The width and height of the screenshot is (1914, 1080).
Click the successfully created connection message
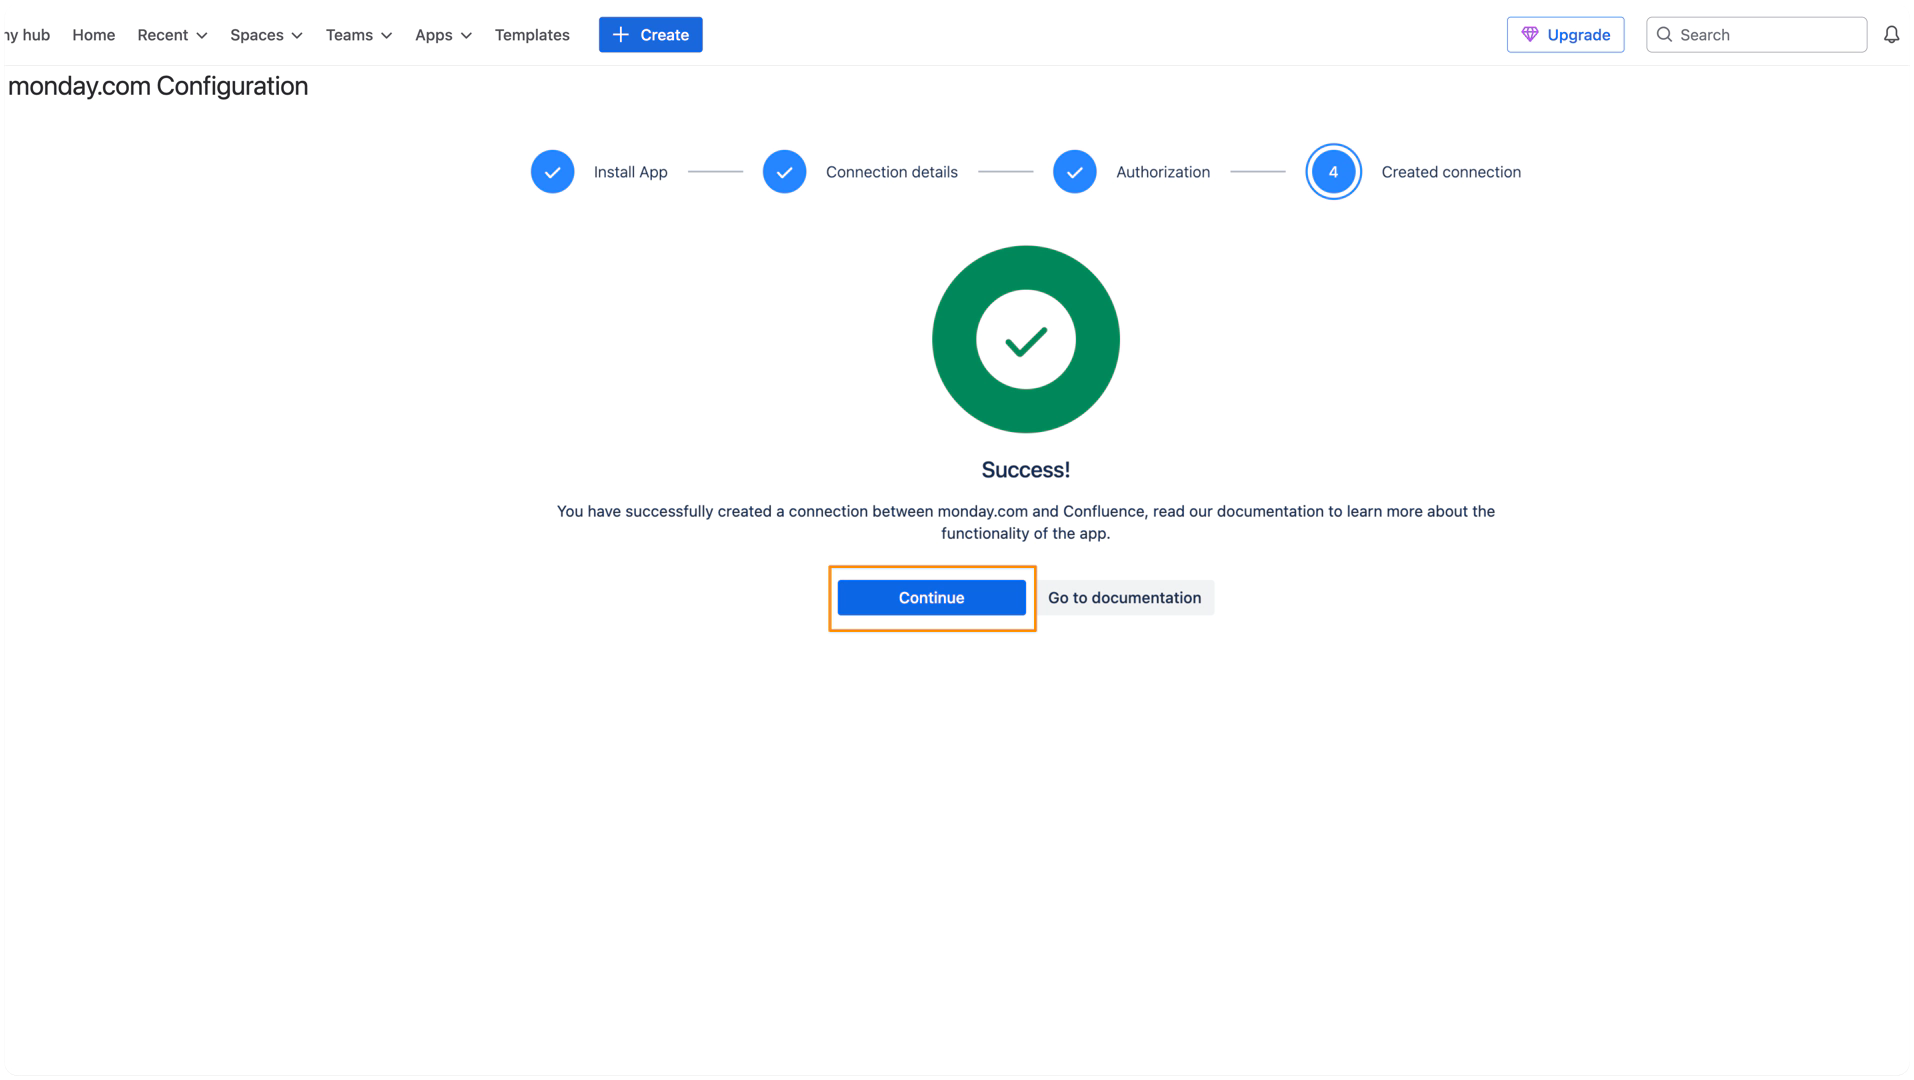(1025, 522)
